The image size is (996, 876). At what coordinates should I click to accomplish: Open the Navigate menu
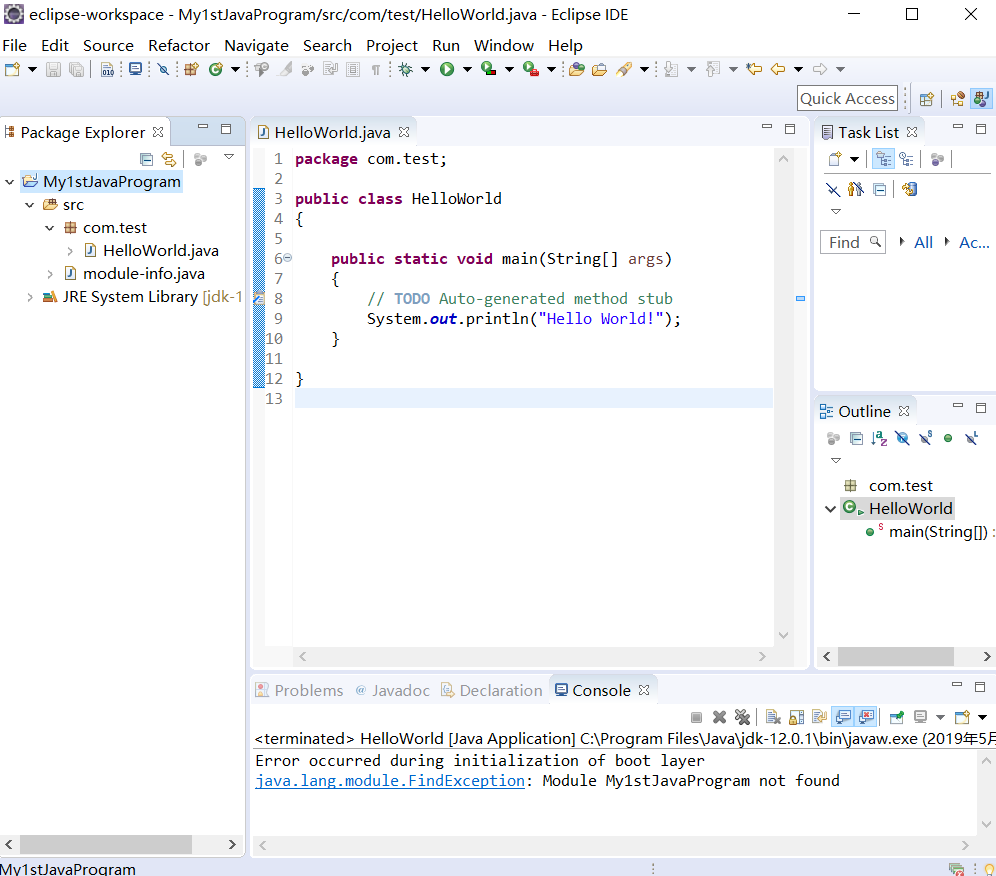256,46
